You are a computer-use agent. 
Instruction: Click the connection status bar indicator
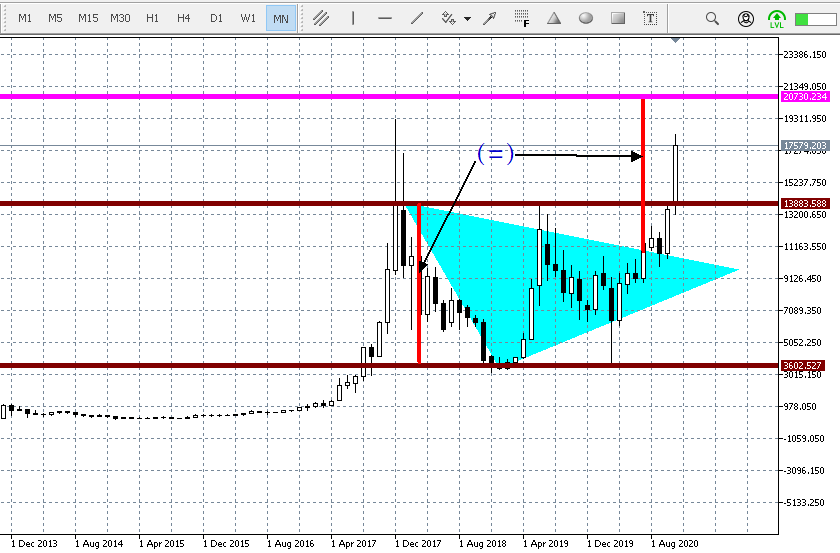click(815, 19)
